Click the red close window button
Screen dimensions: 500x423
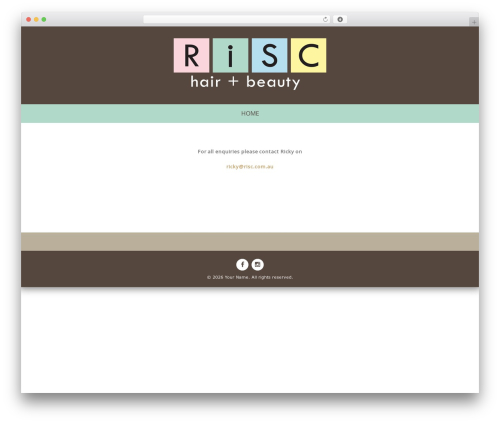pos(29,19)
